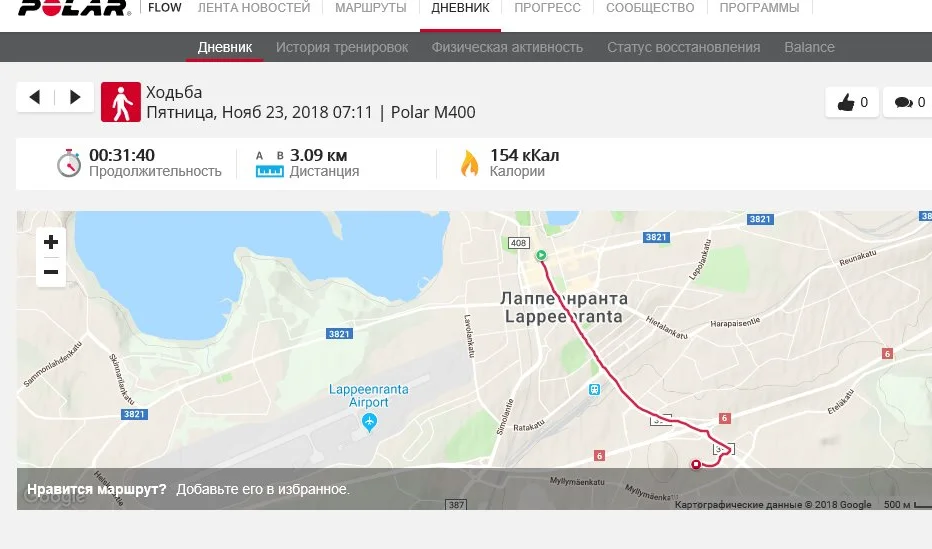
Task: Click the stopwatch duration icon
Action: tap(69, 163)
